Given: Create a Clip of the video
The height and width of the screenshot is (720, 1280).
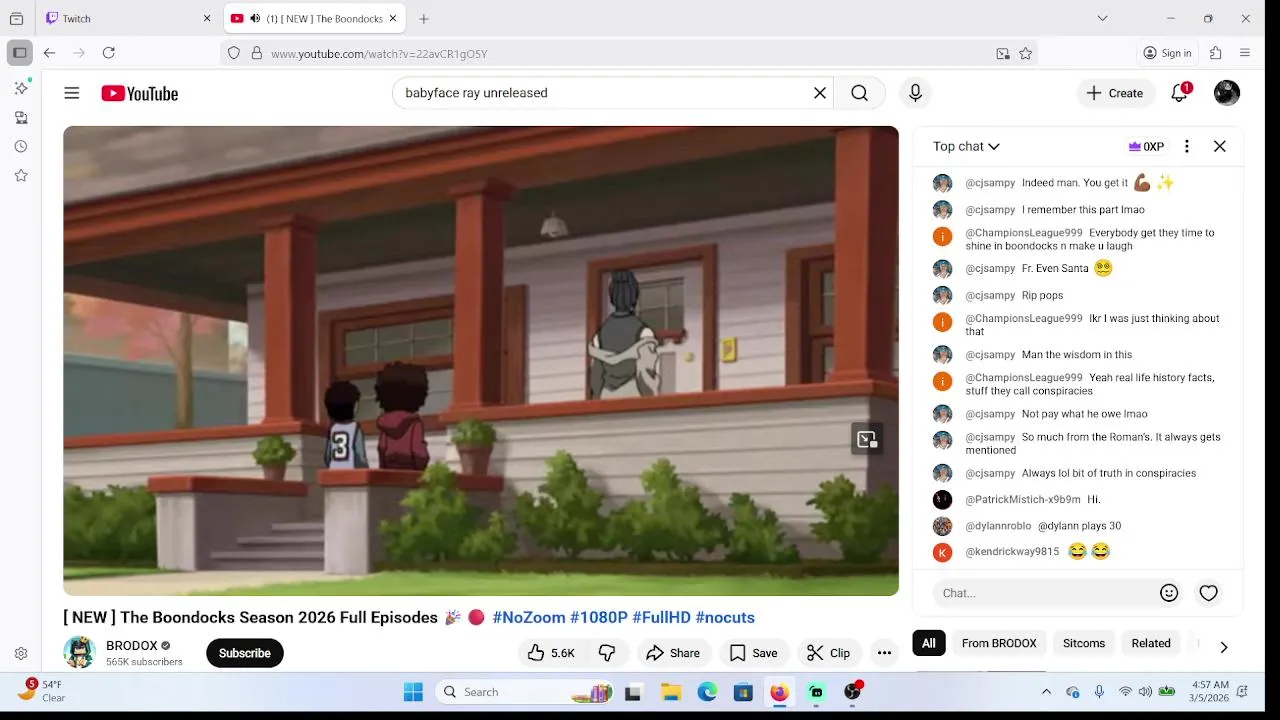Looking at the screenshot, I should 829,653.
